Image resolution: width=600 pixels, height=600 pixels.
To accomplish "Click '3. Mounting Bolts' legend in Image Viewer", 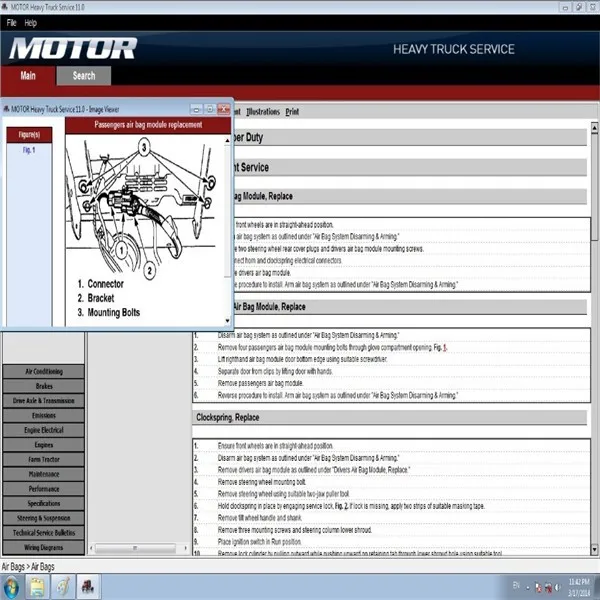I will tap(109, 312).
